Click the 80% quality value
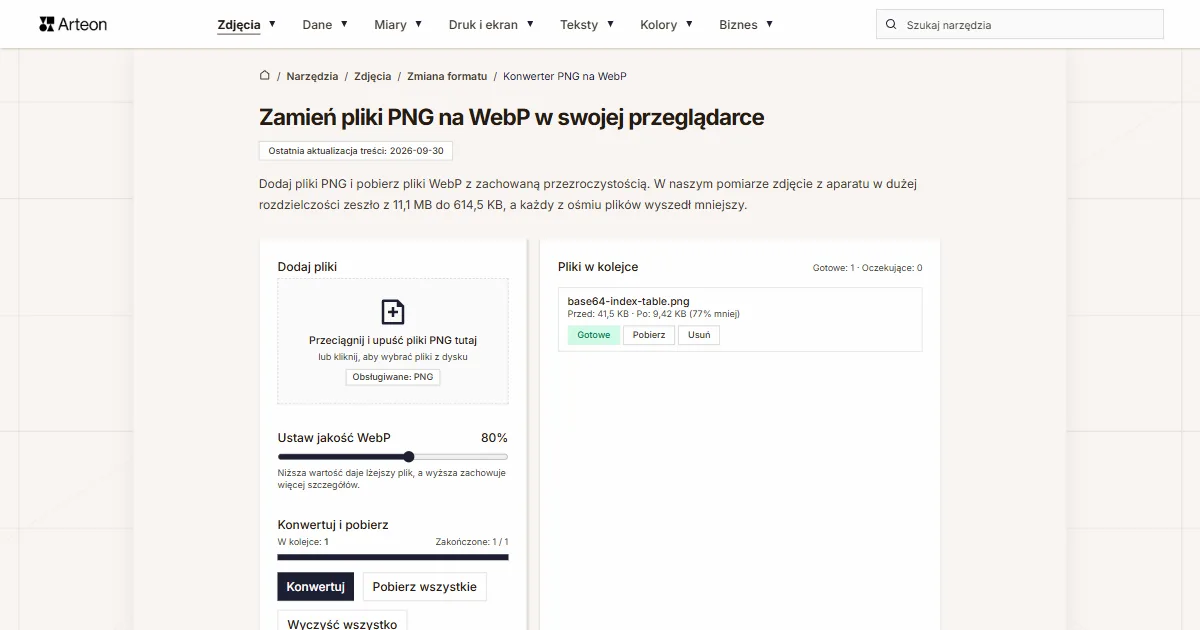This screenshot has height=630, width=1200. [x=494, y=438]
